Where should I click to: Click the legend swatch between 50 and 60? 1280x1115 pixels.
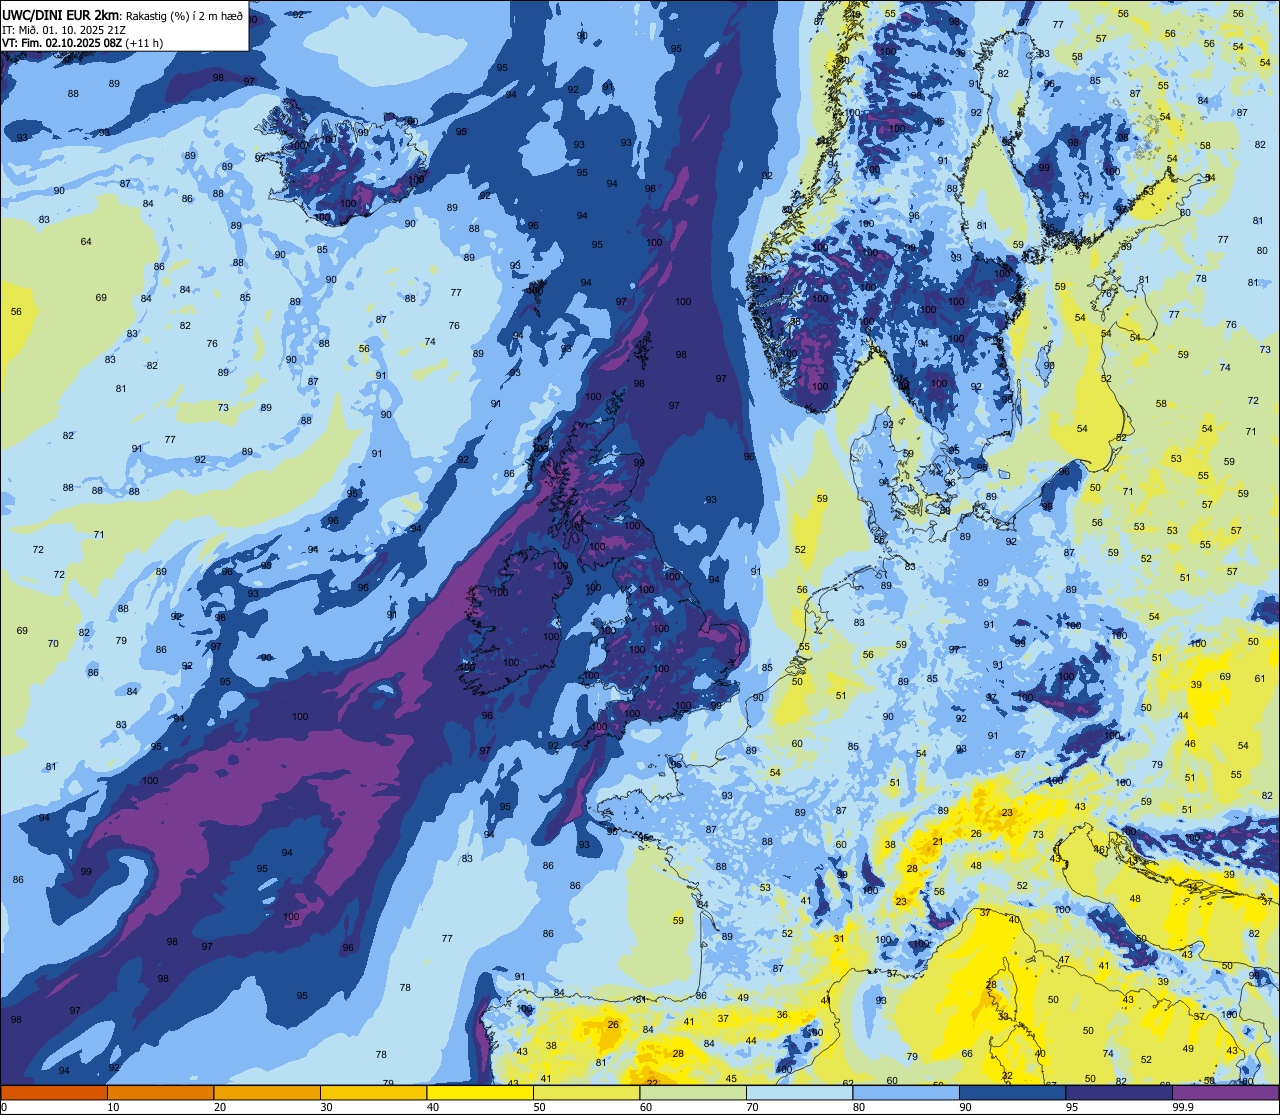(586, 1092)
